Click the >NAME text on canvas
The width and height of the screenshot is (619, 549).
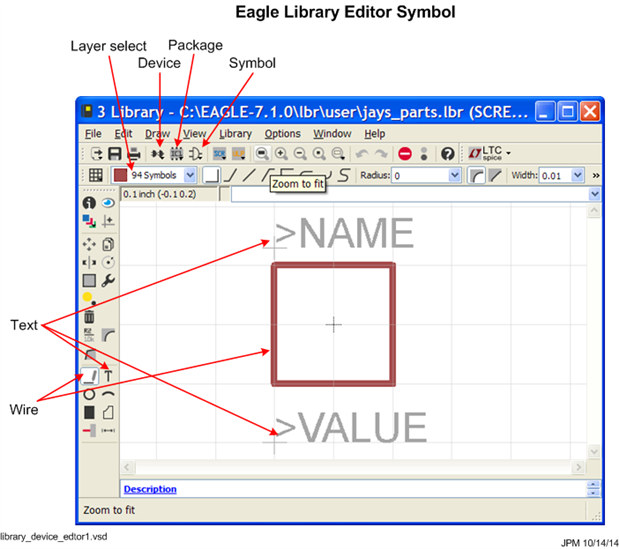pos(344,233)
